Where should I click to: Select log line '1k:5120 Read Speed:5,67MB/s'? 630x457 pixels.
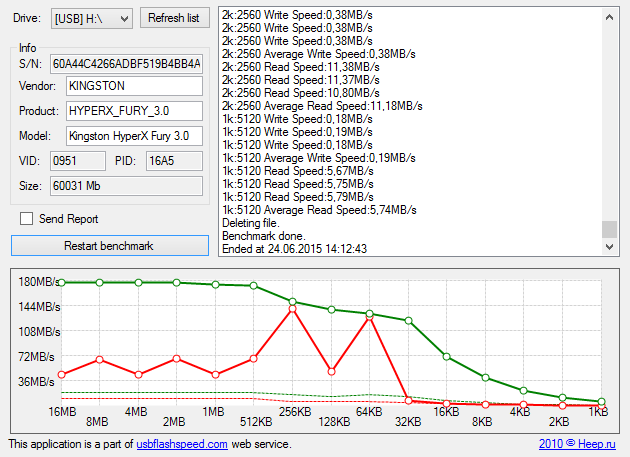[298, 171]
